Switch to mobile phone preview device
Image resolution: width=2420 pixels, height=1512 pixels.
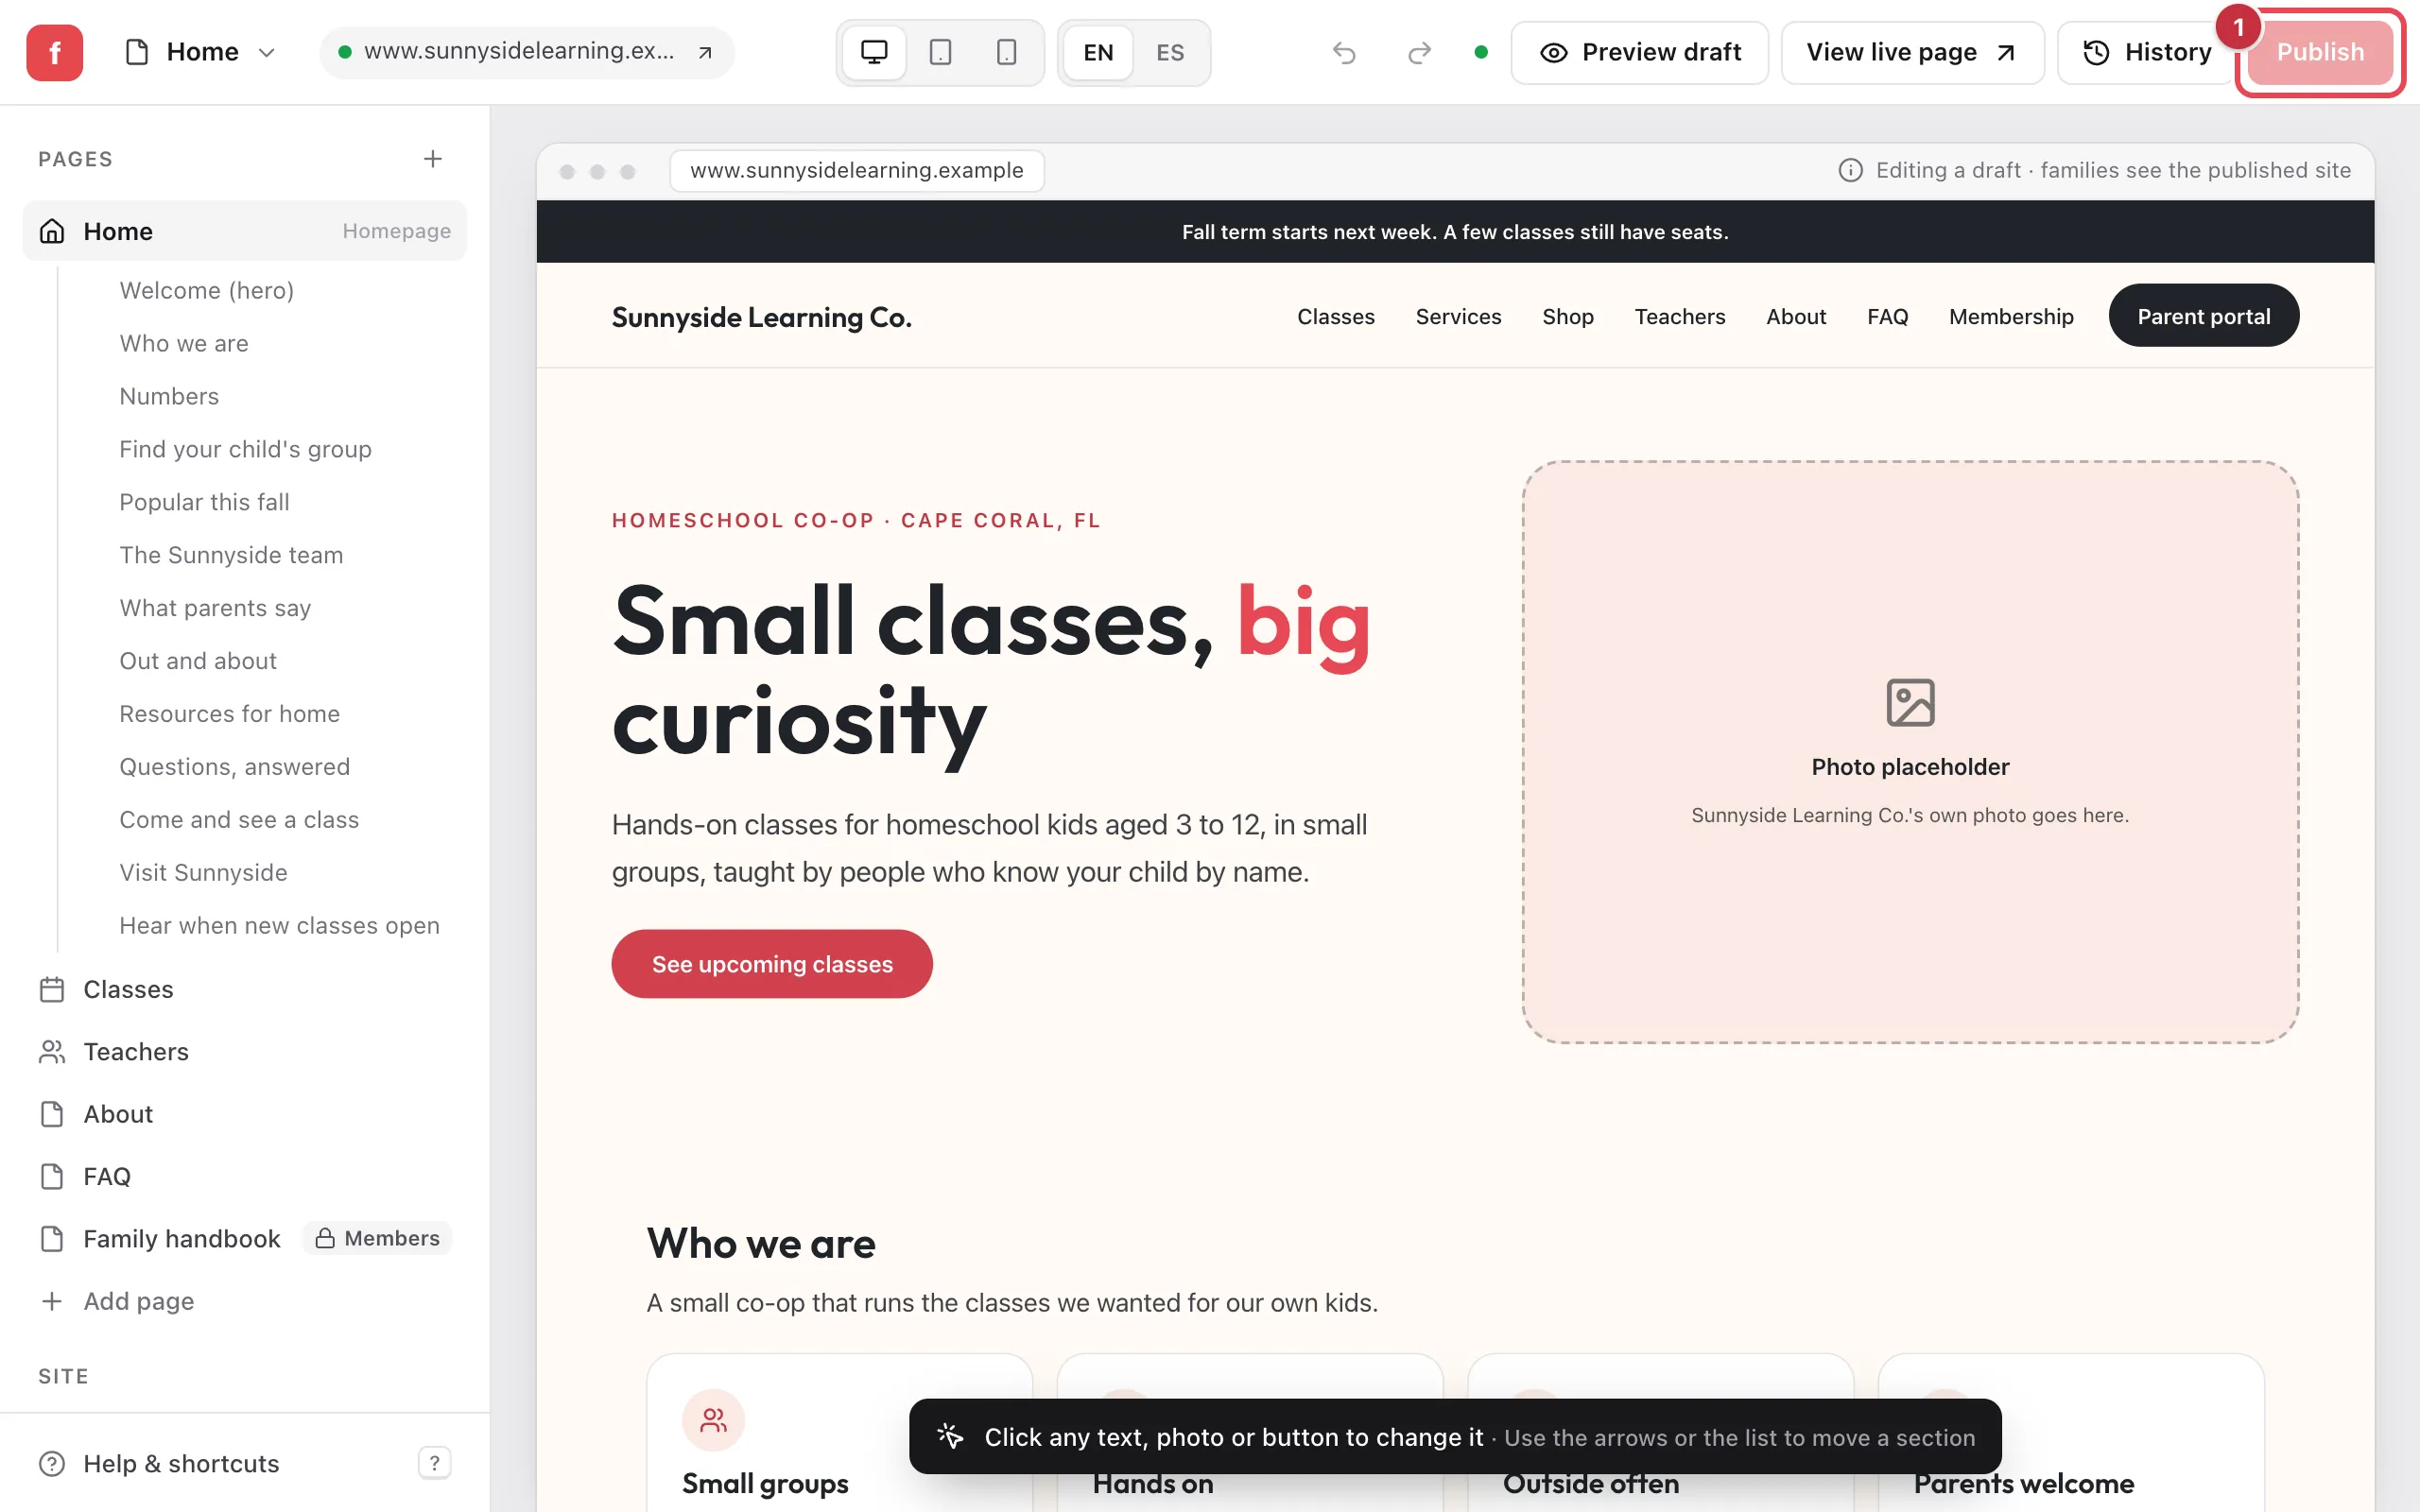pyautogui.click(x=1006, y=52)
